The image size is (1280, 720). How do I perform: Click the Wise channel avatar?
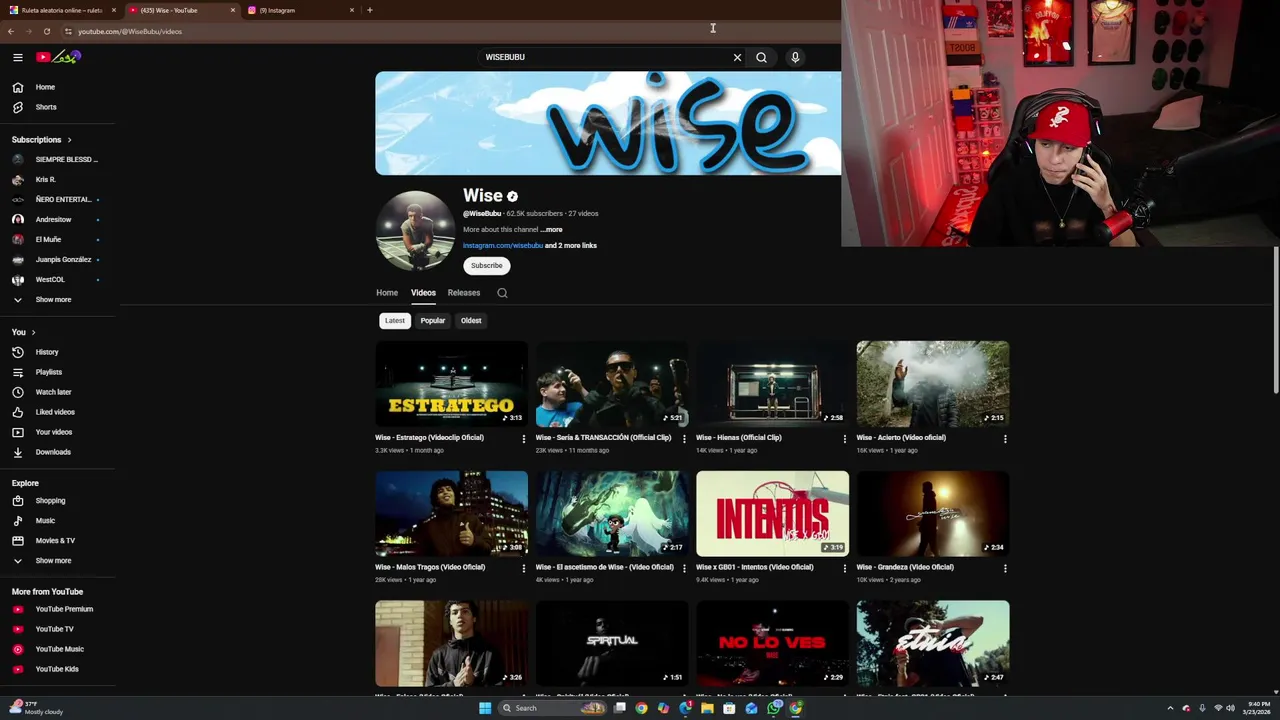(415, 231)
